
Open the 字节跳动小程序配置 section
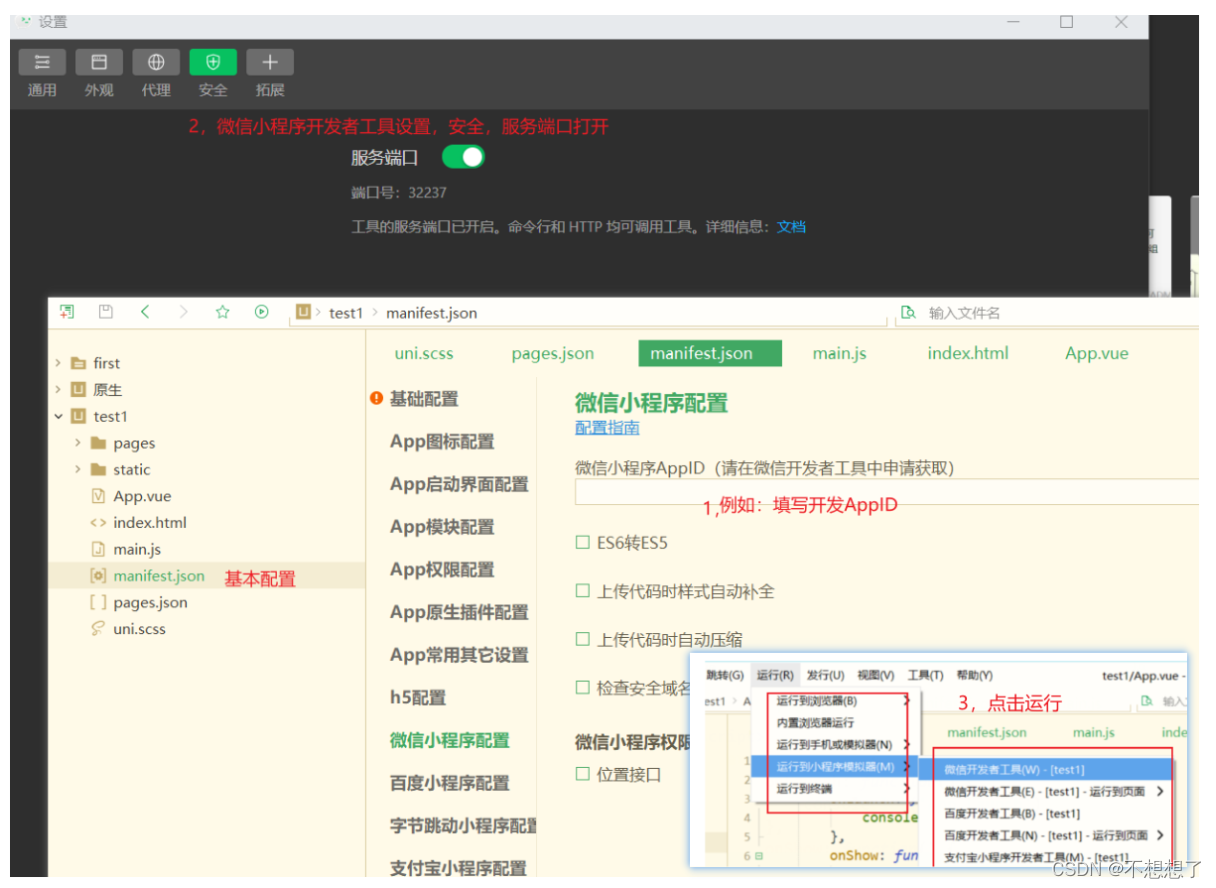point(463,826)
